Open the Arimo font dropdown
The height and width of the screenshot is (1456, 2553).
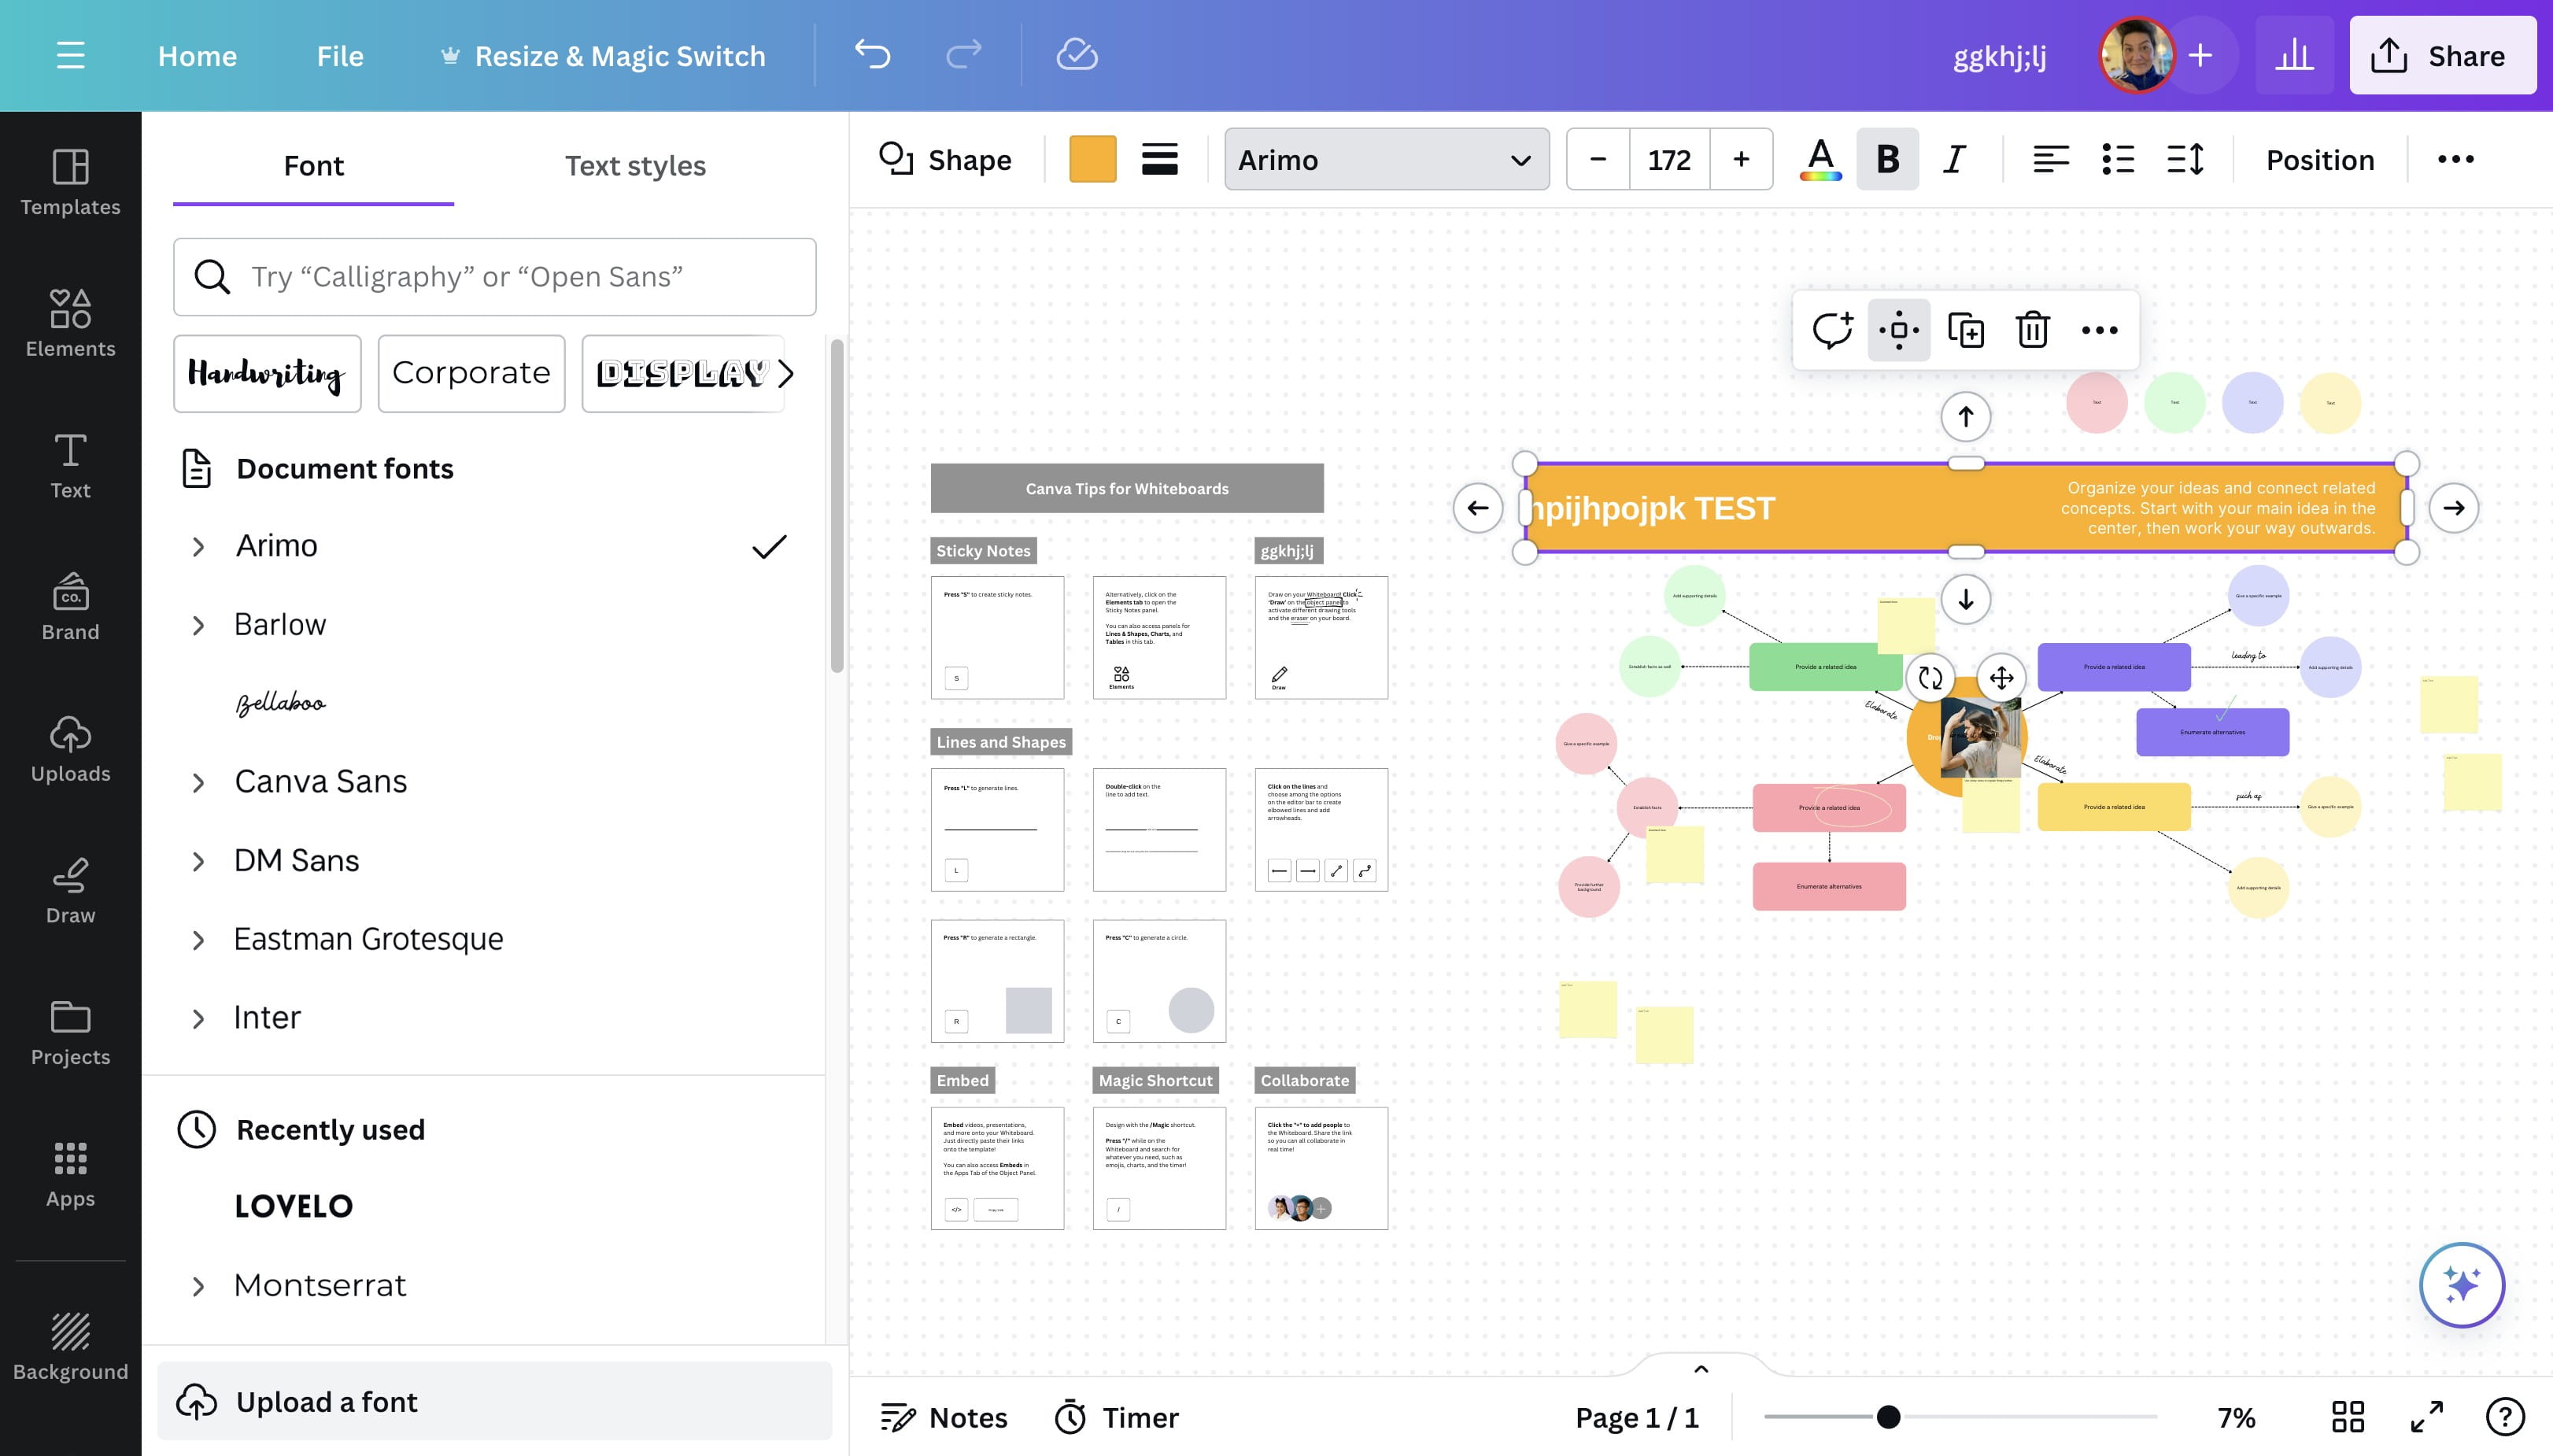[1386, 160]
